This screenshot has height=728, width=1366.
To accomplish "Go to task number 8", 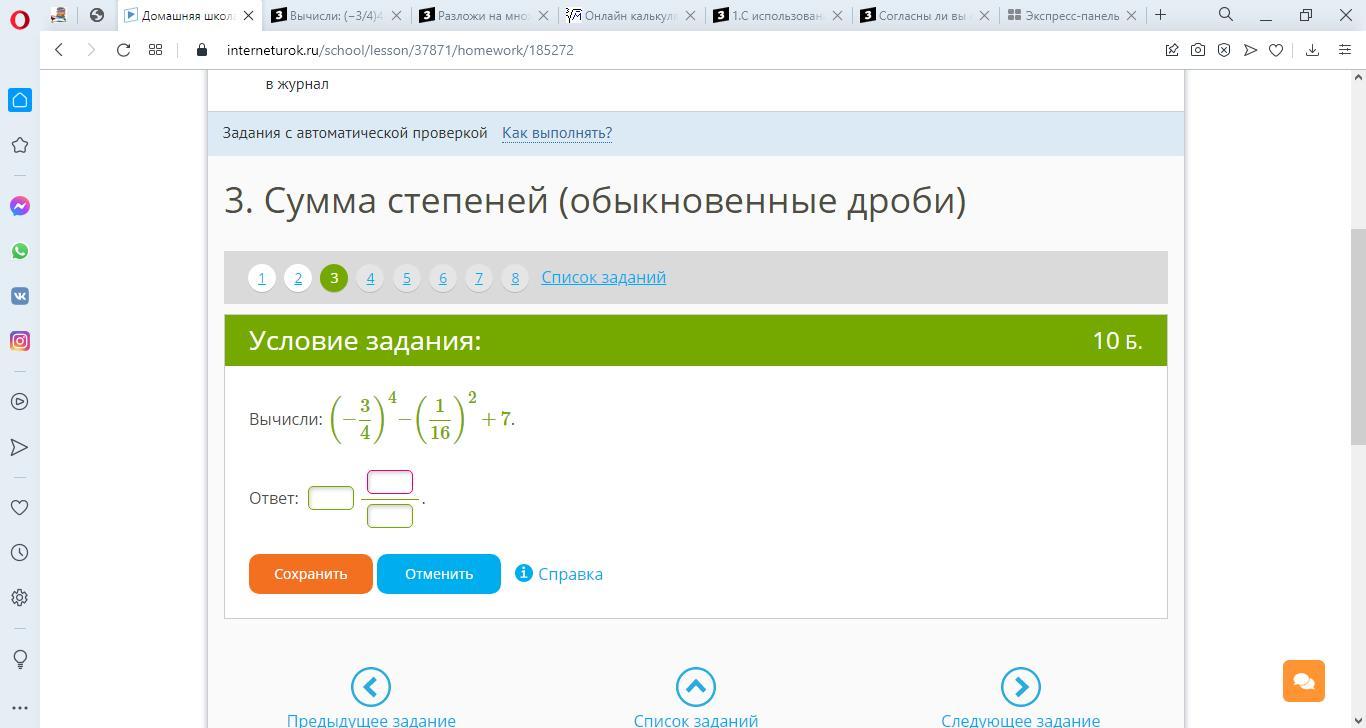I will coord(514,278).
